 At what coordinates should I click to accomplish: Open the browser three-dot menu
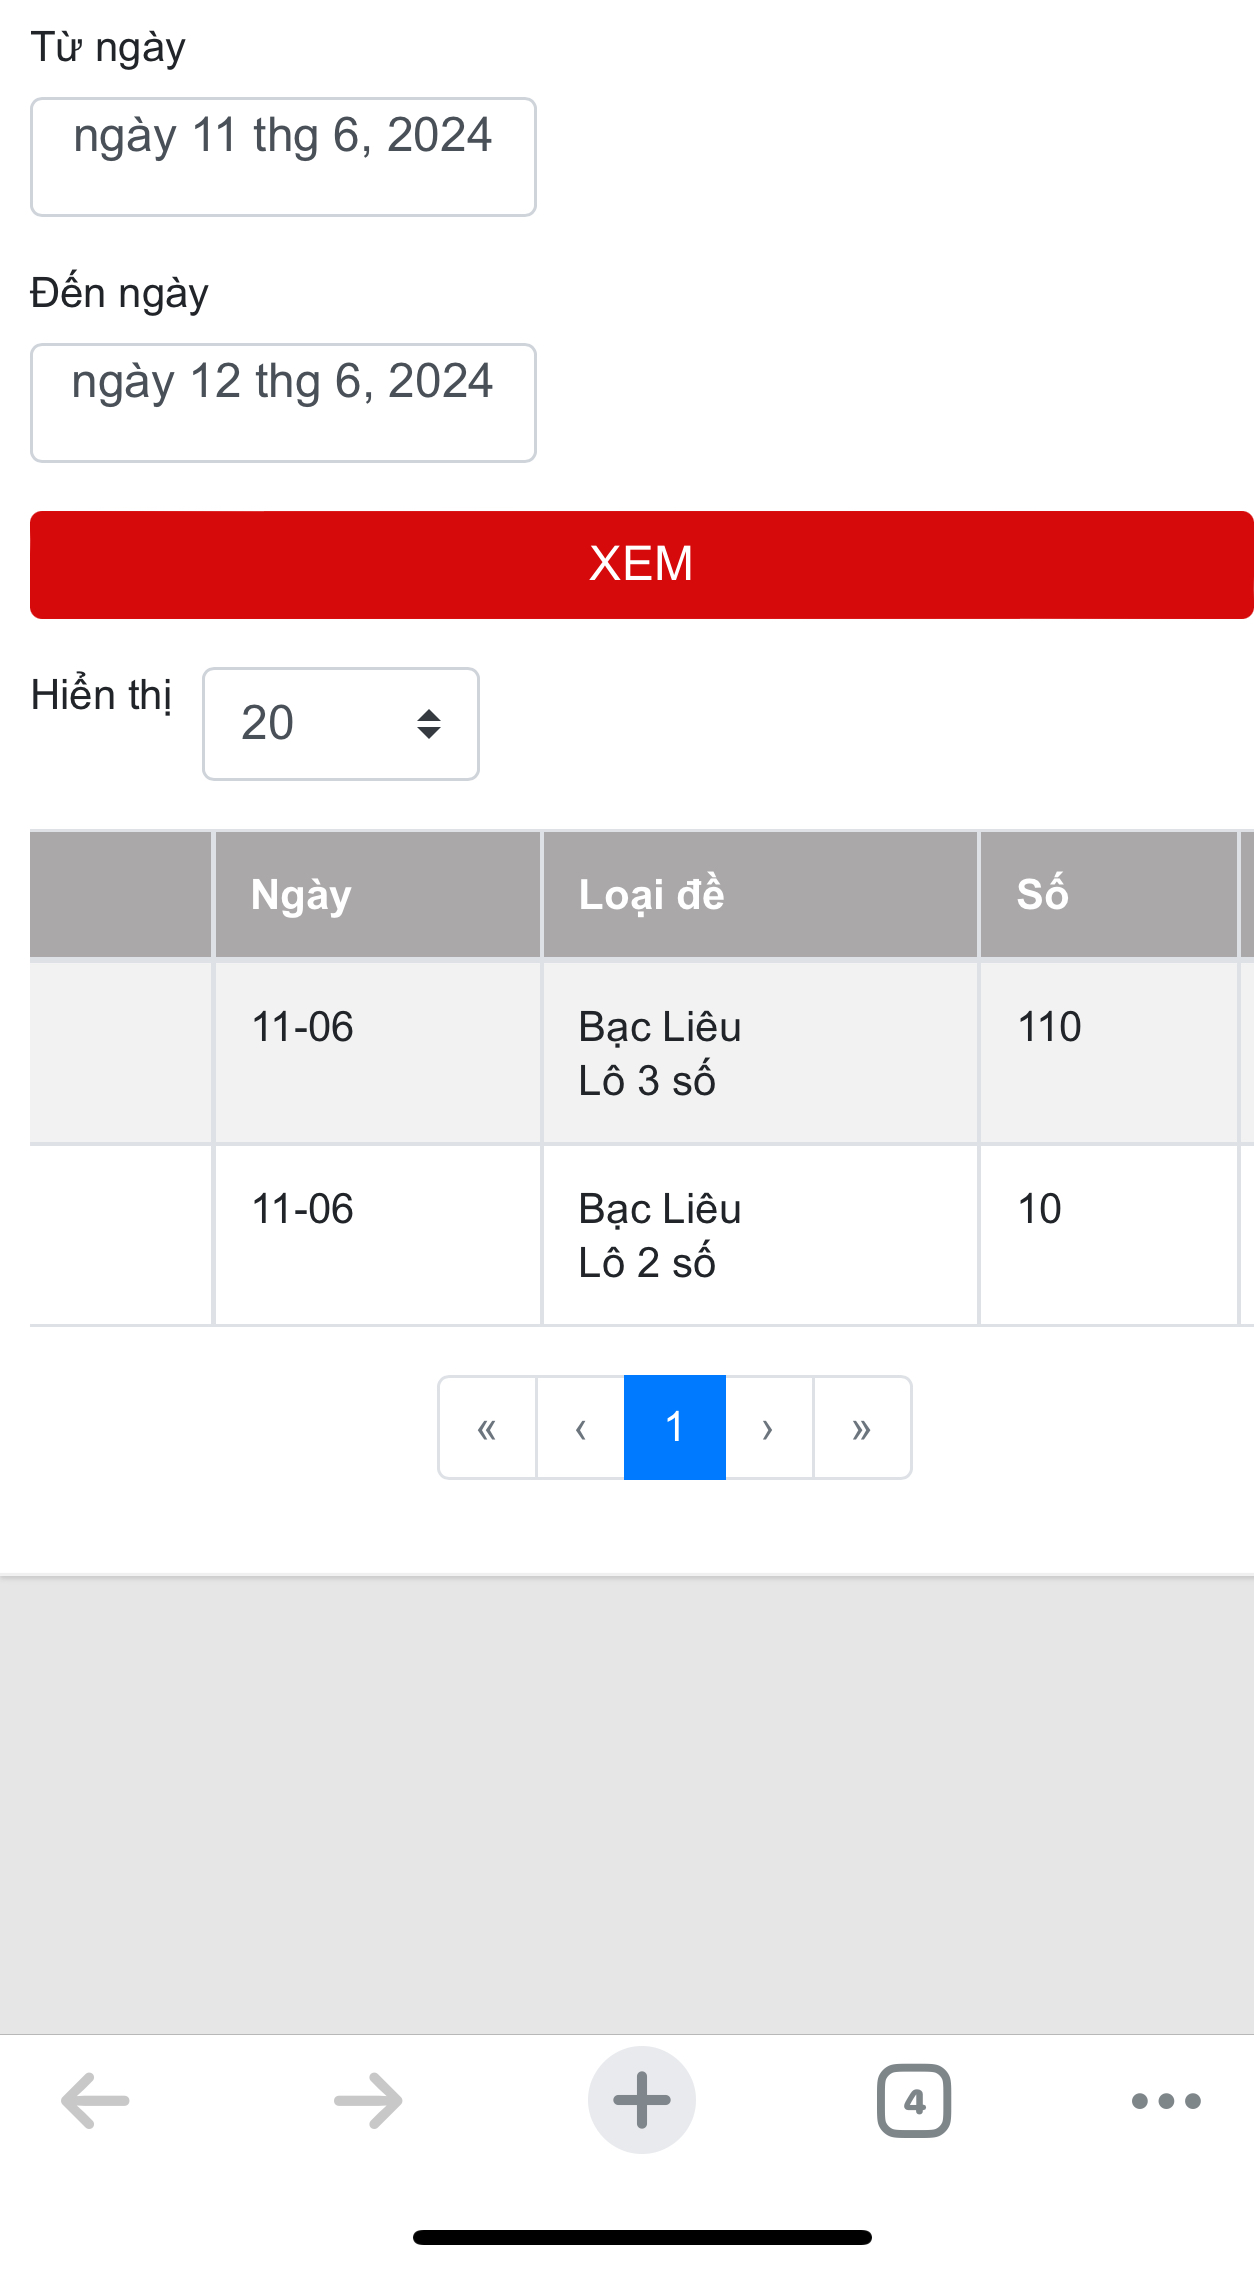point(1166,2100)
